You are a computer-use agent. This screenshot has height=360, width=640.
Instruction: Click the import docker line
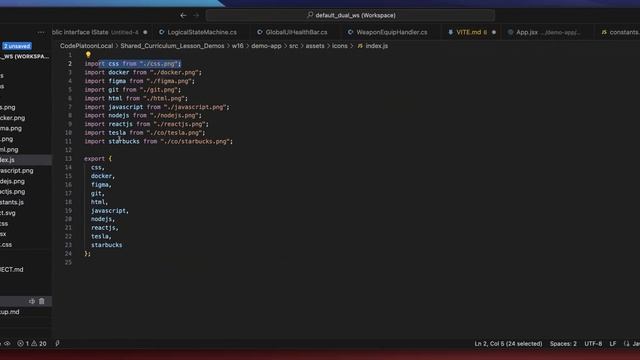coord(143,73)
